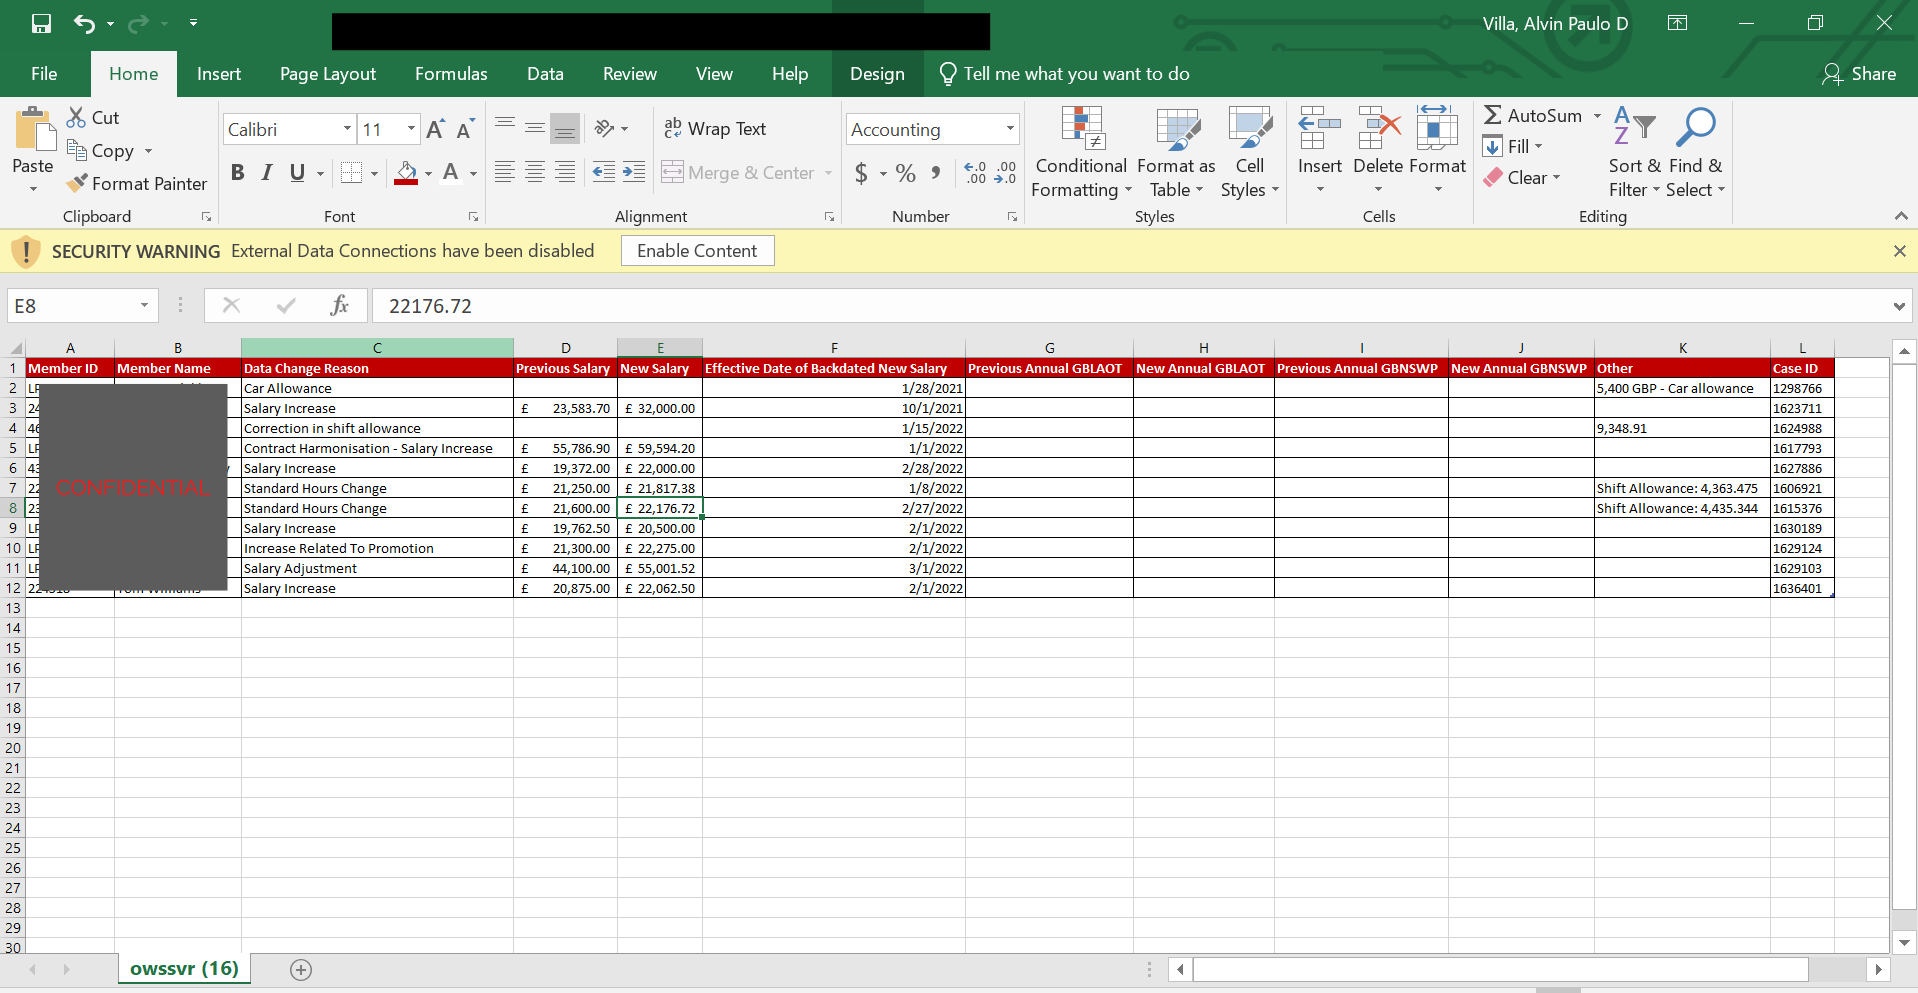This screenshot has width=1918, height=993.
Task: Open Customize Quick Access Toolbar menu
Action: point(193,23)
